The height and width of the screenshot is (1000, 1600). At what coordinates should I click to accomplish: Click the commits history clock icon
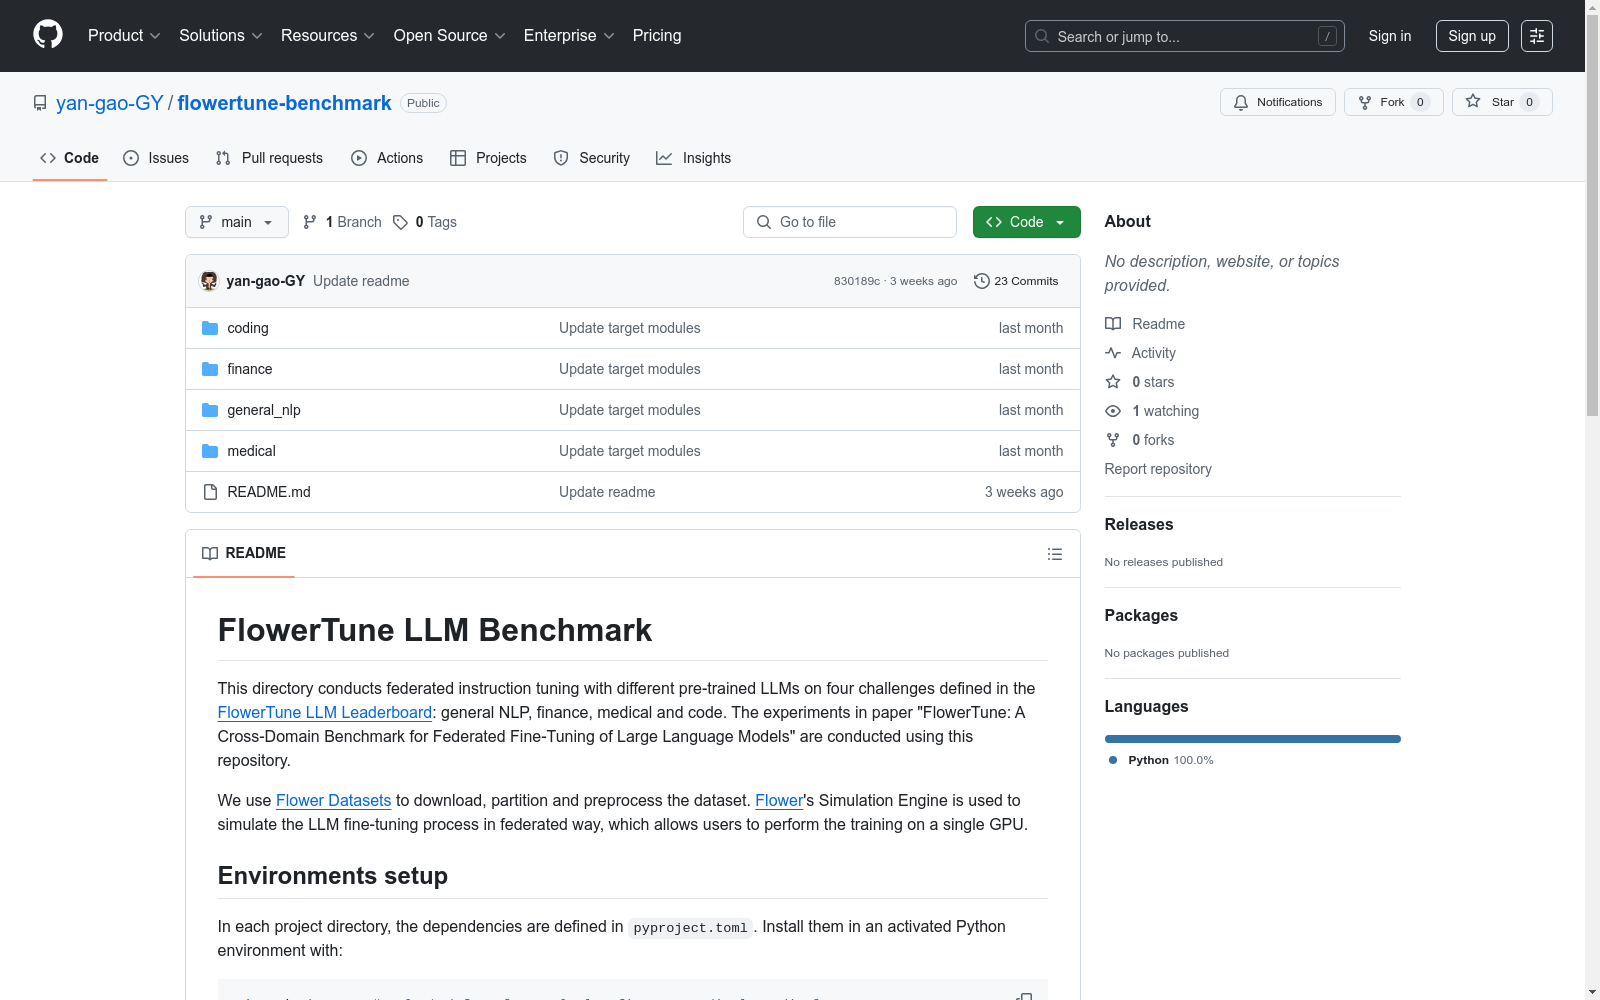(982, 281)
